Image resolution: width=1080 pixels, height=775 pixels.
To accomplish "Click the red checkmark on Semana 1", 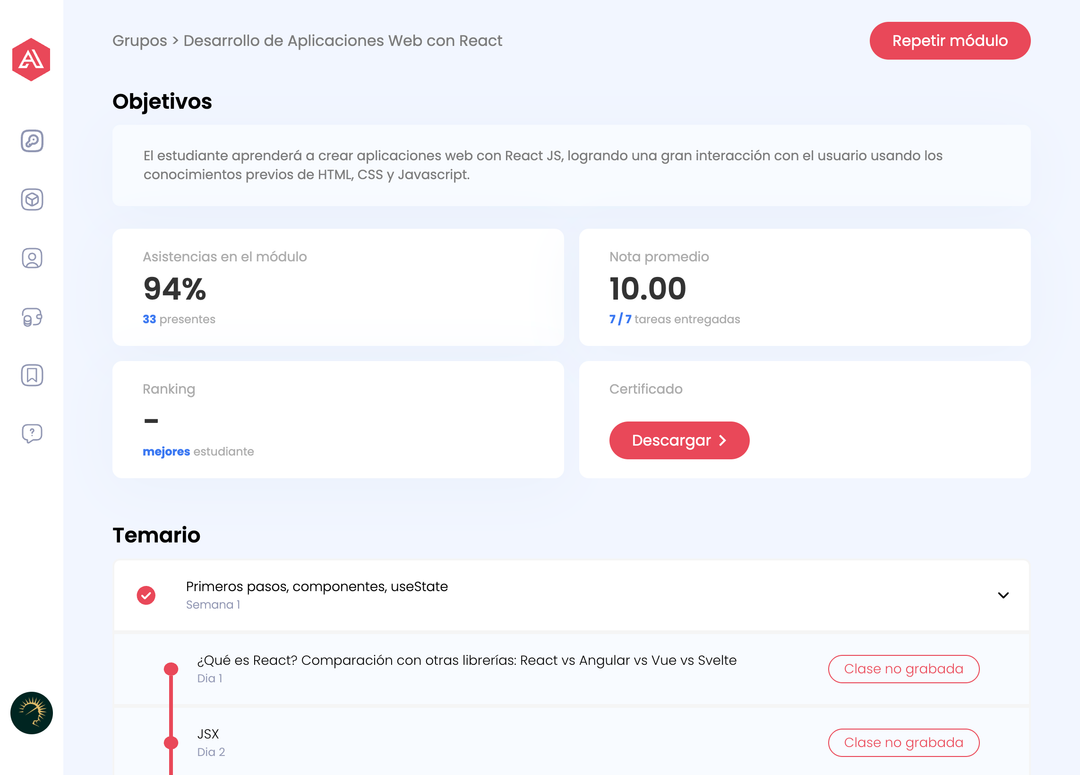I will [x=146, y=595].
